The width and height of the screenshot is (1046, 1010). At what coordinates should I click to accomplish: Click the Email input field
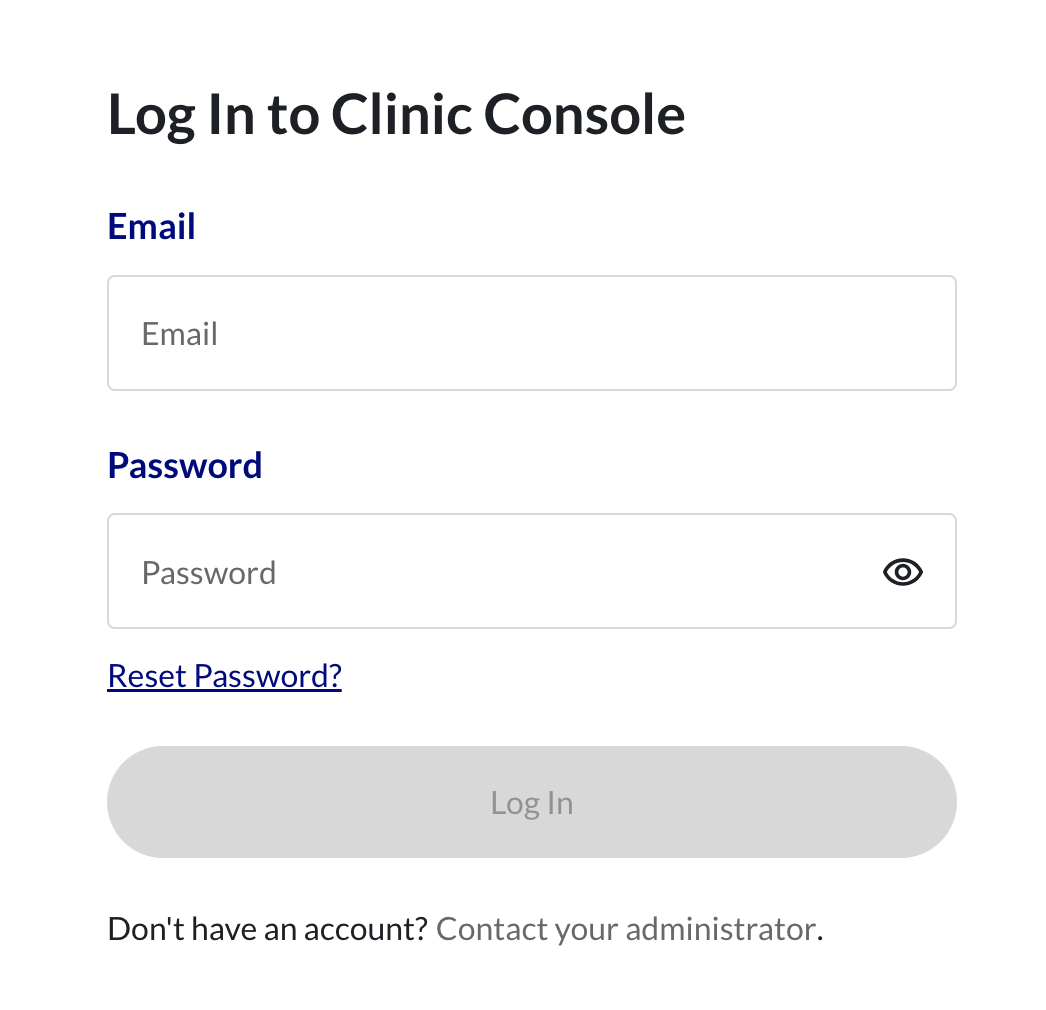click(x=531, y=333)
